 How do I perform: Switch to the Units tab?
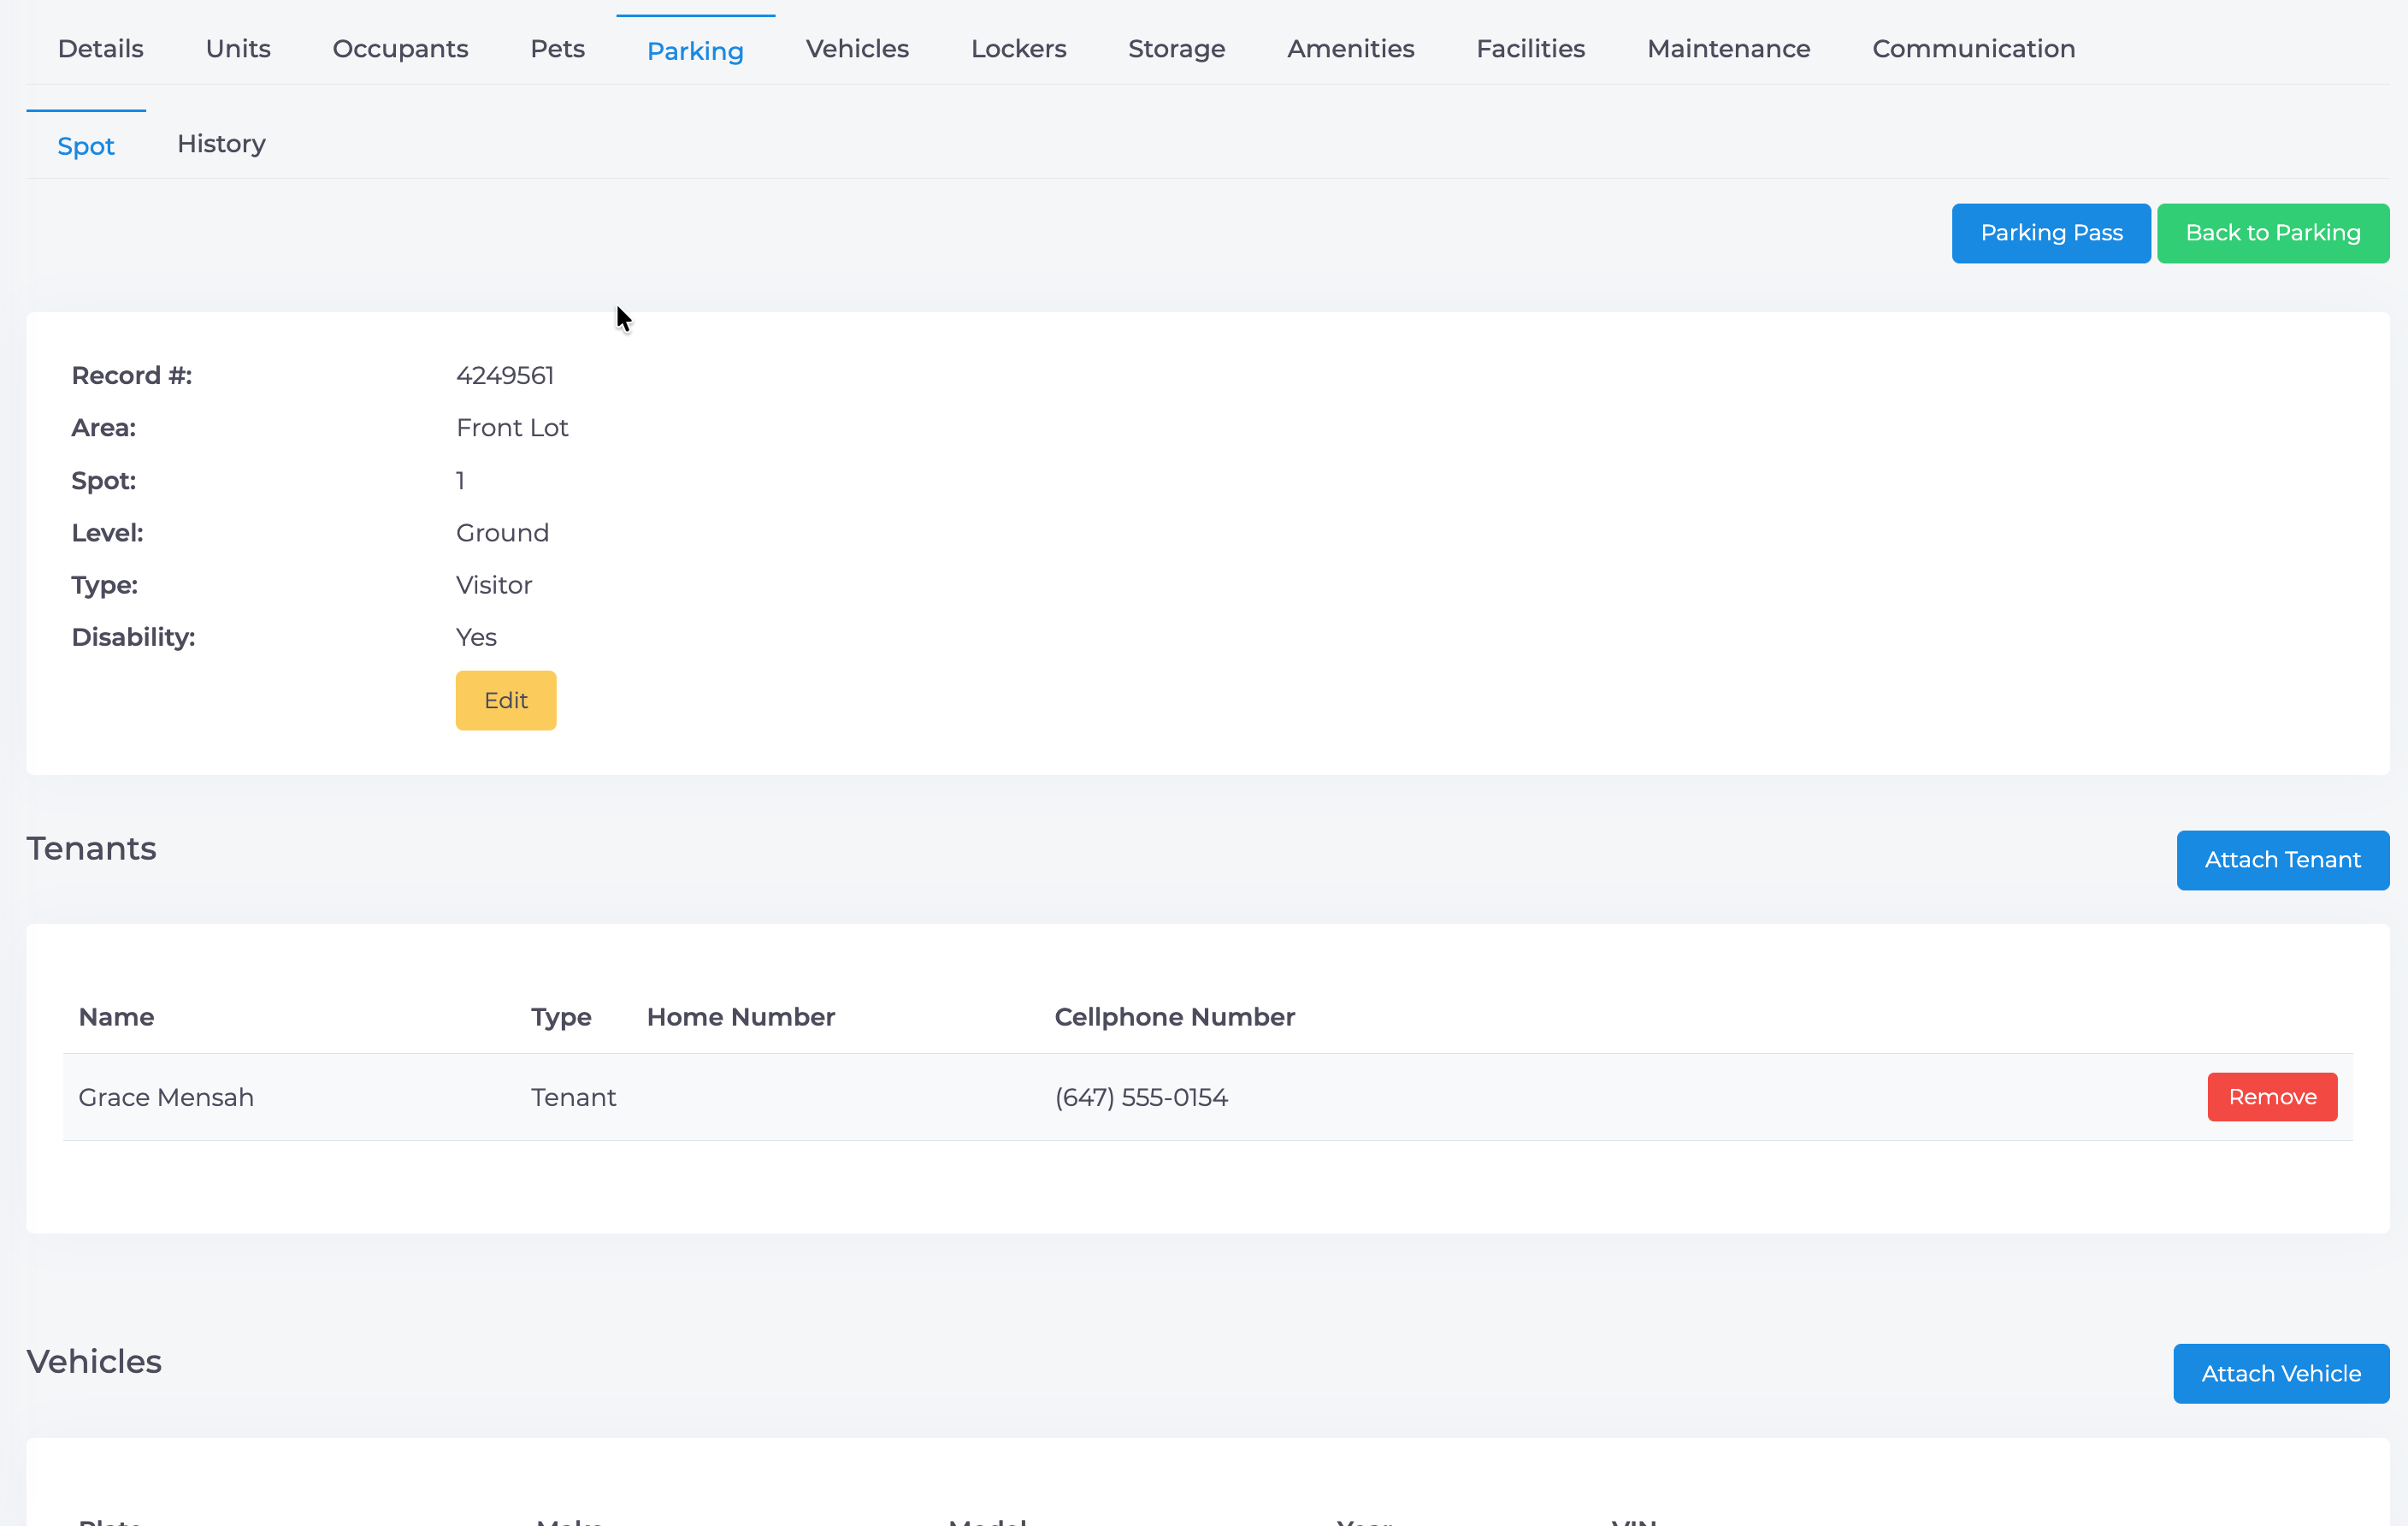[x=238, y=48]
